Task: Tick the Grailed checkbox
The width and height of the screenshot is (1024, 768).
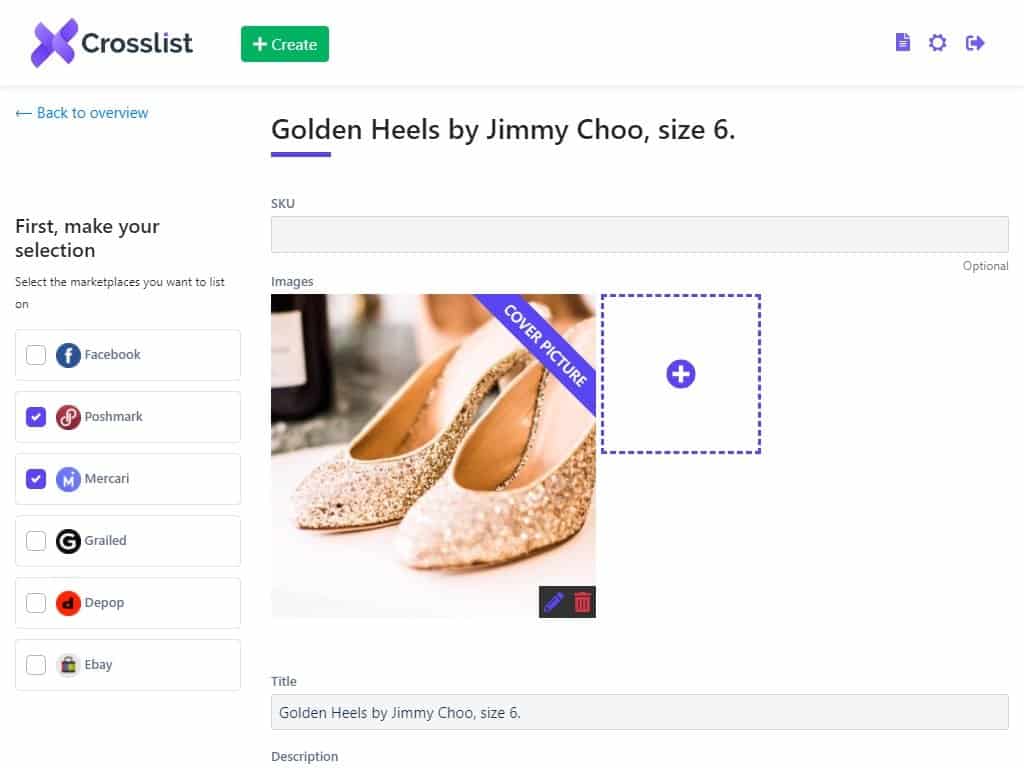Action: (x=36, y=541)
